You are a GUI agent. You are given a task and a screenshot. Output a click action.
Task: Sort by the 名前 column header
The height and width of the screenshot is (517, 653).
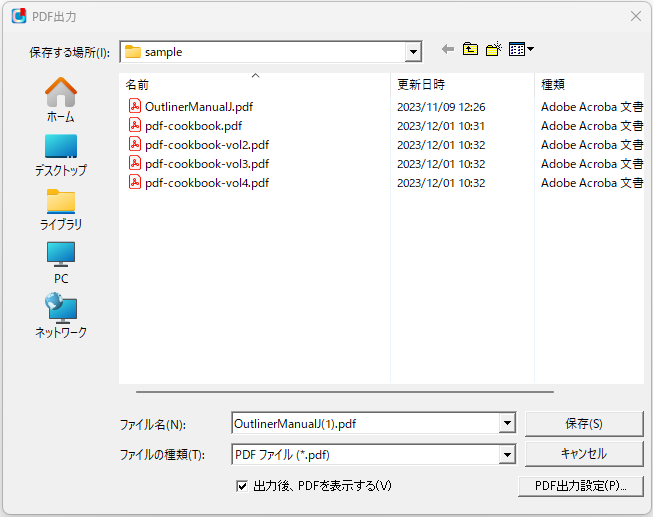pyautogui.click(x=255, y=85)
